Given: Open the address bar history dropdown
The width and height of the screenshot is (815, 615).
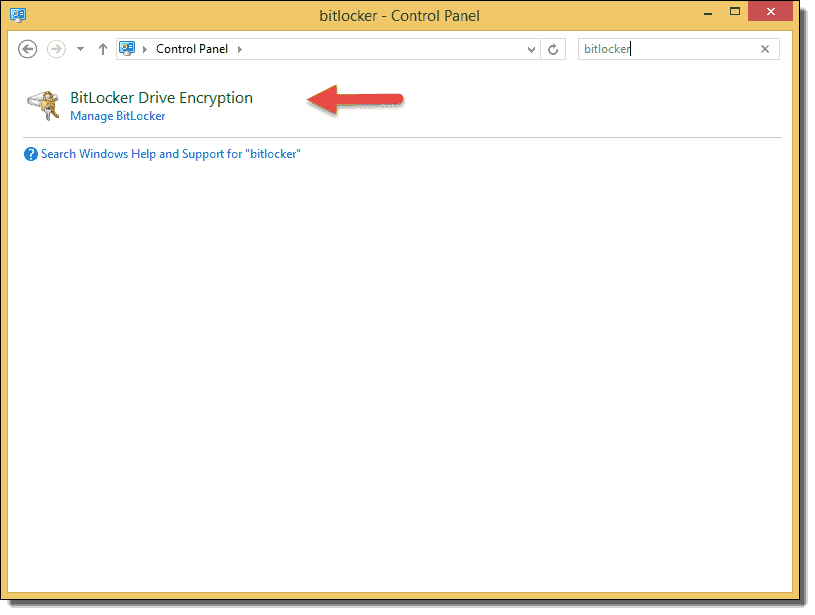Looking at the screenshot, I should click(531, 48).
